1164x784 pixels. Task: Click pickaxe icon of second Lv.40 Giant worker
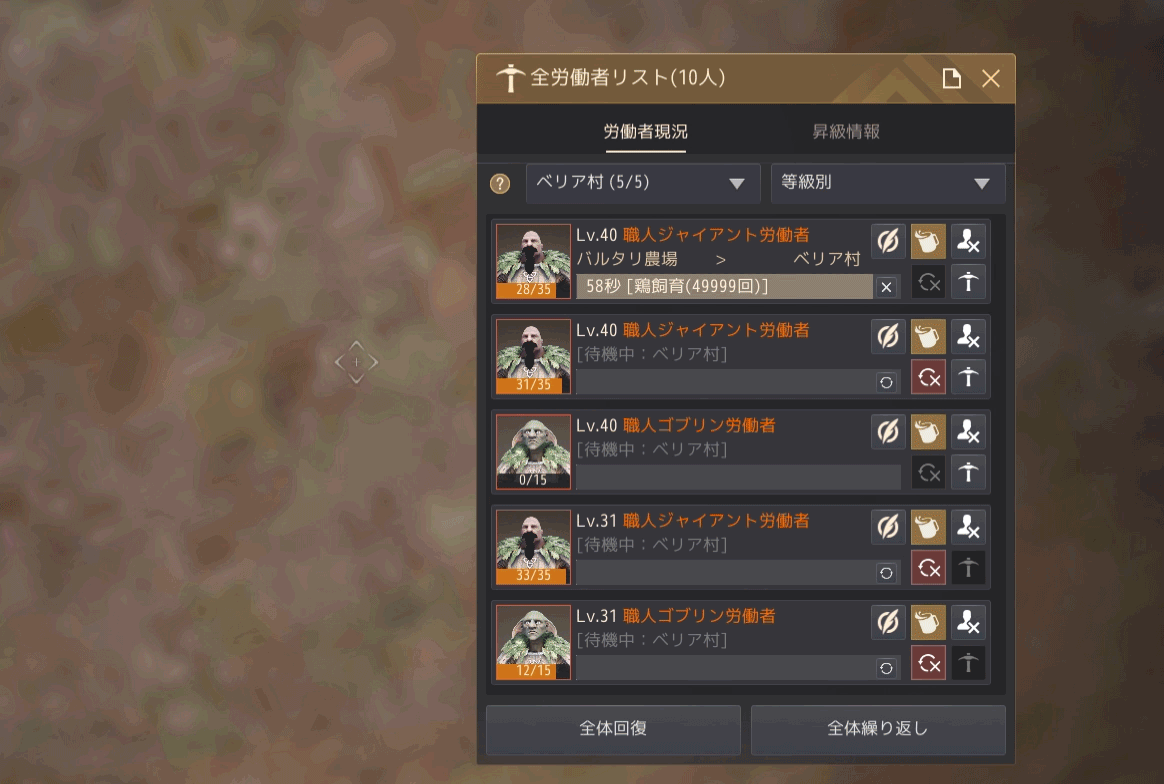coord(968,377)
